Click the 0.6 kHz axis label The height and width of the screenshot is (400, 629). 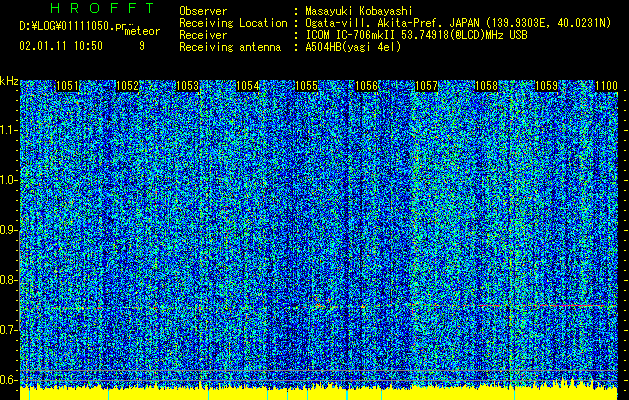tap(9, 380)
